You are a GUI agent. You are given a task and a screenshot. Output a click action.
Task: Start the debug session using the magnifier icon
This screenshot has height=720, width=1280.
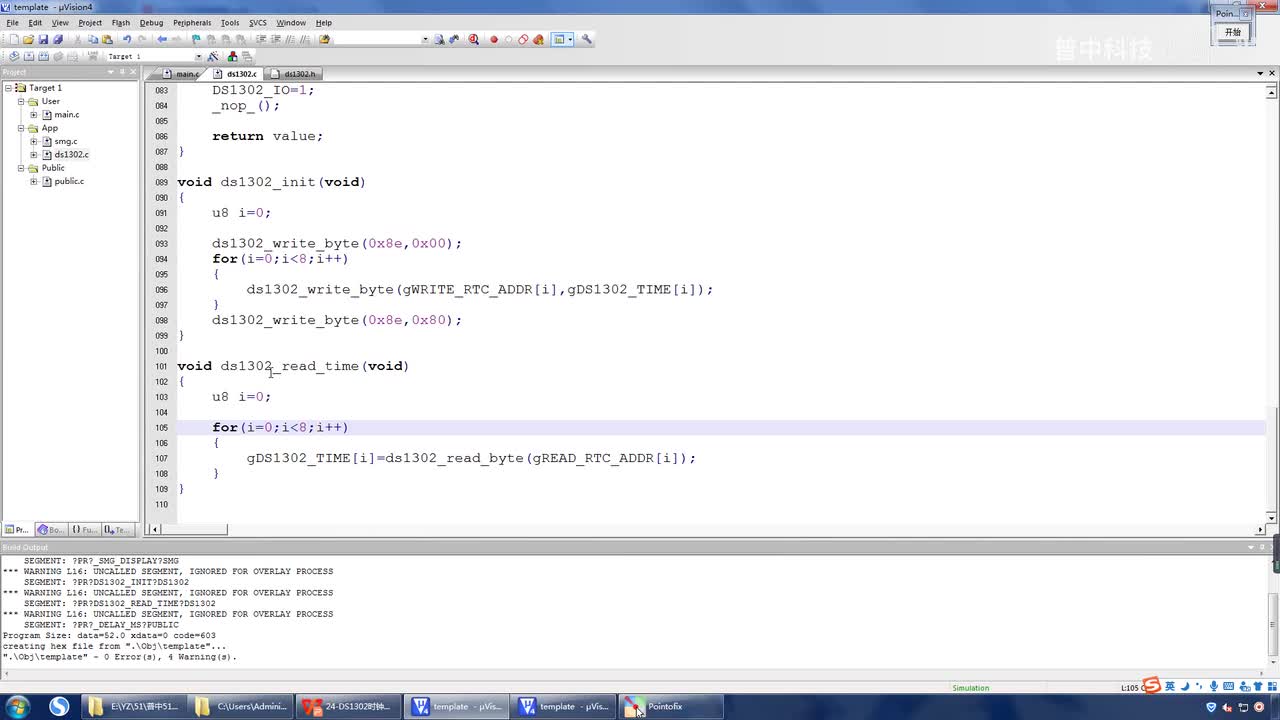click(474, 40)
